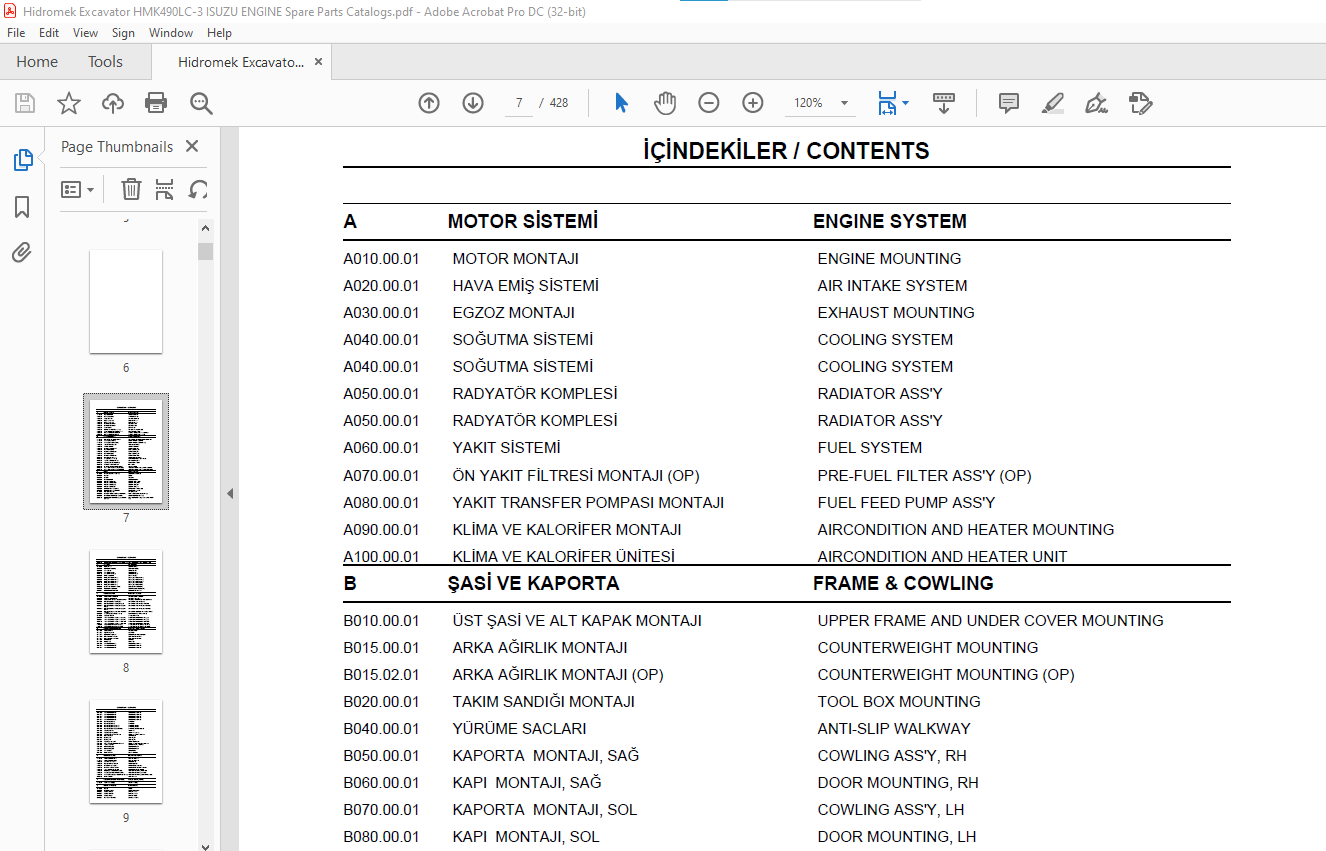Zoom in with the plus icon

[x=753, y=103]
